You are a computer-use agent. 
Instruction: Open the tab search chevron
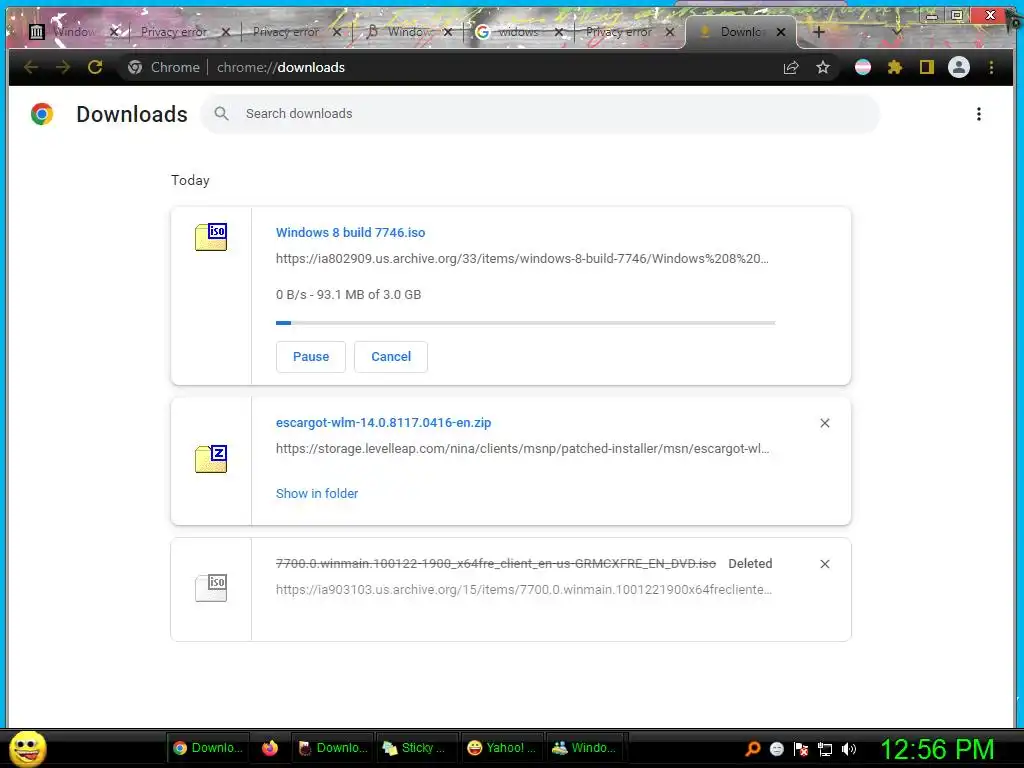[x=897, y=31]
